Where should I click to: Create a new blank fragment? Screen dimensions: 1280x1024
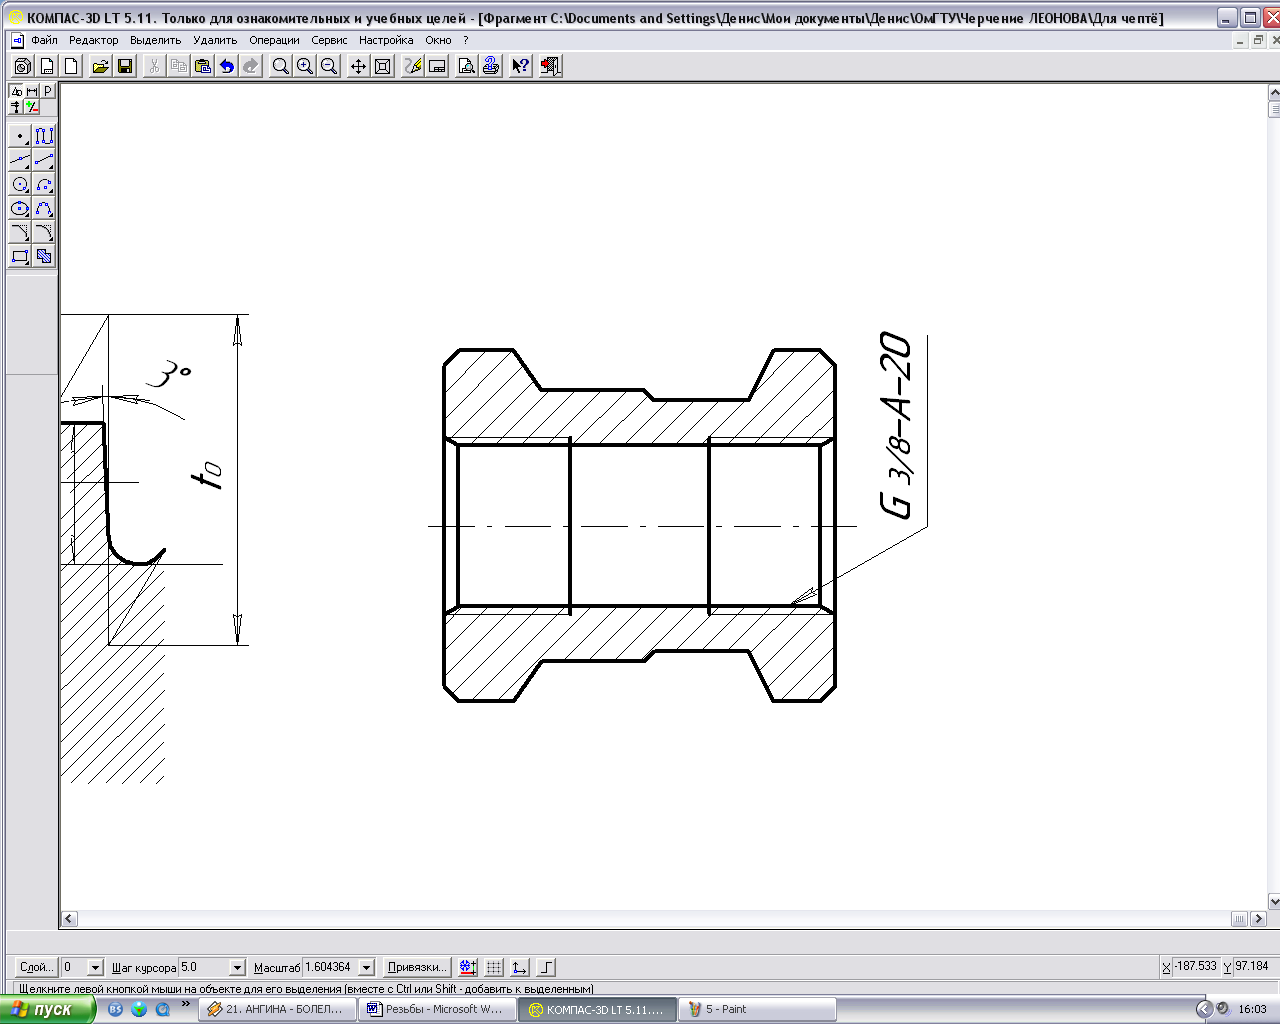70,66
